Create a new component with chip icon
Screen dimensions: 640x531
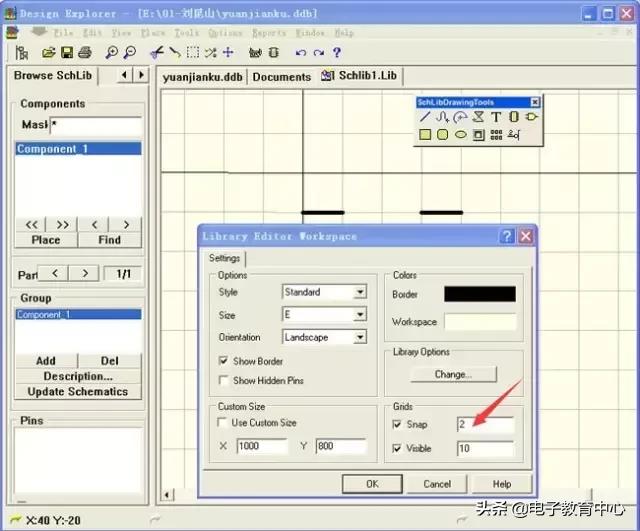tap(514, 117)
